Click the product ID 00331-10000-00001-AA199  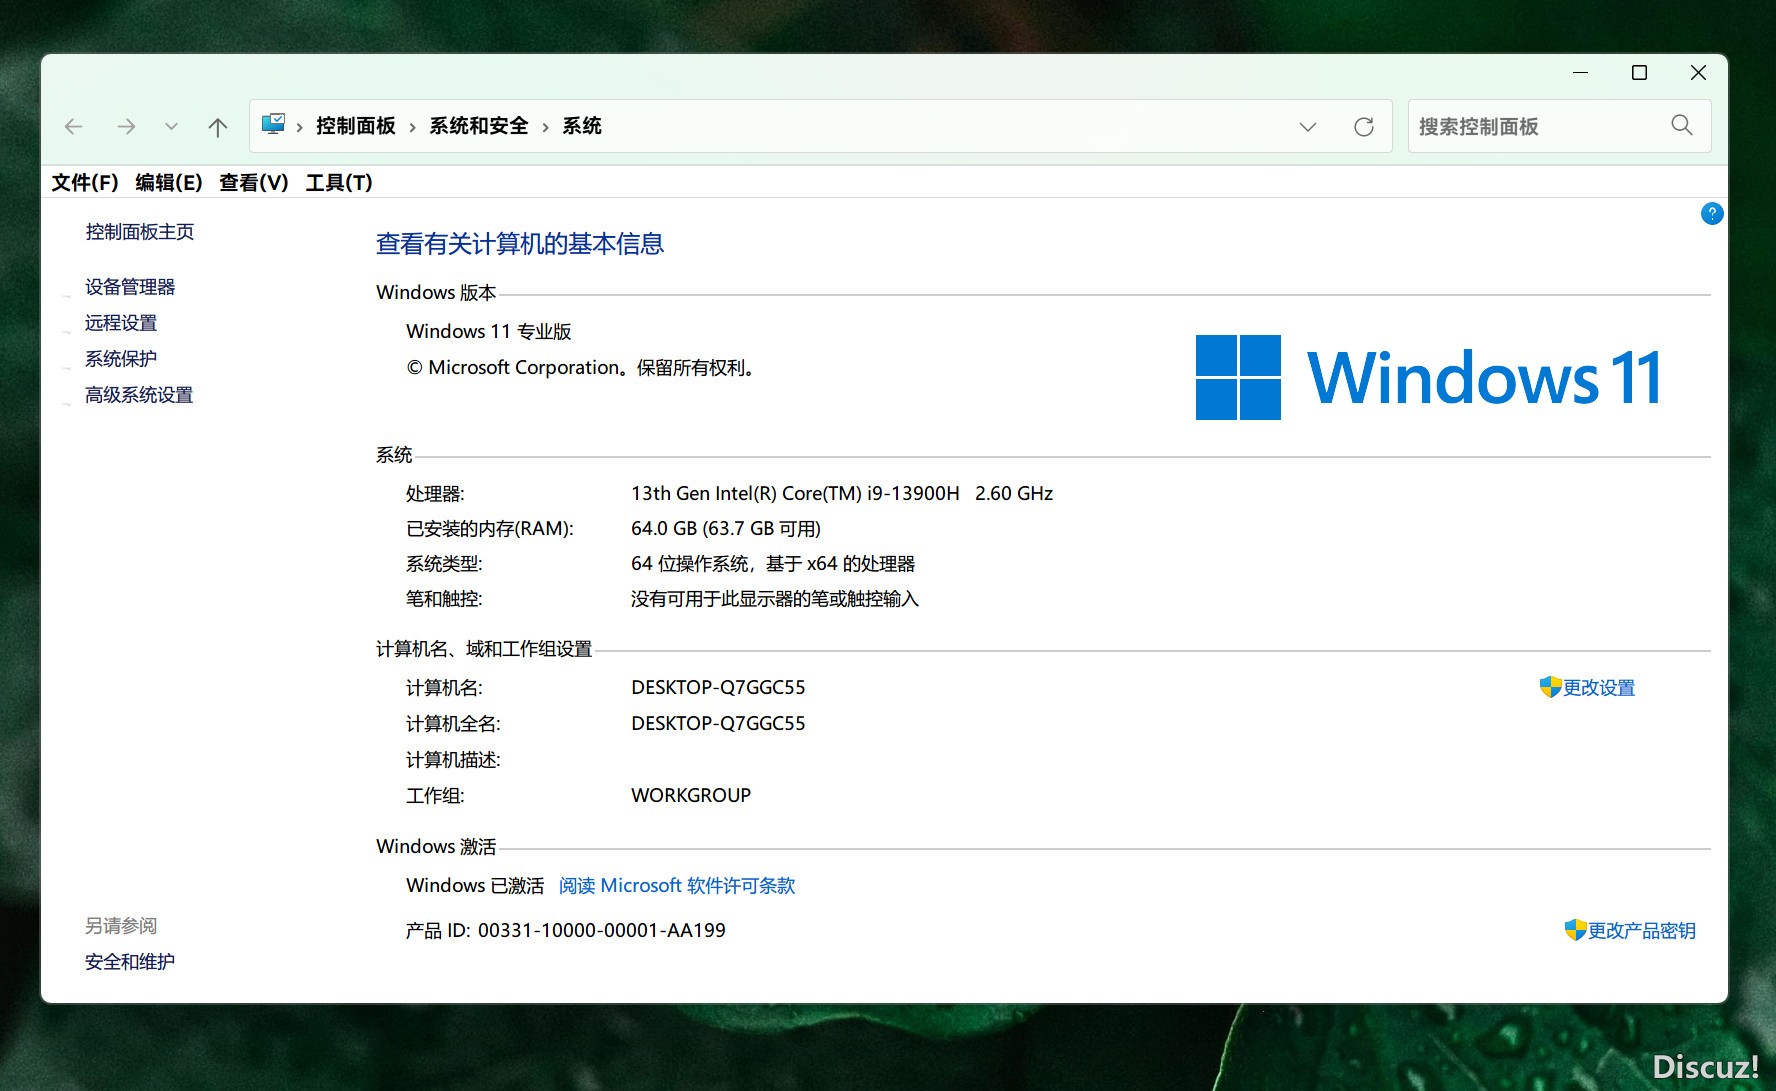[x=602, y=931]
